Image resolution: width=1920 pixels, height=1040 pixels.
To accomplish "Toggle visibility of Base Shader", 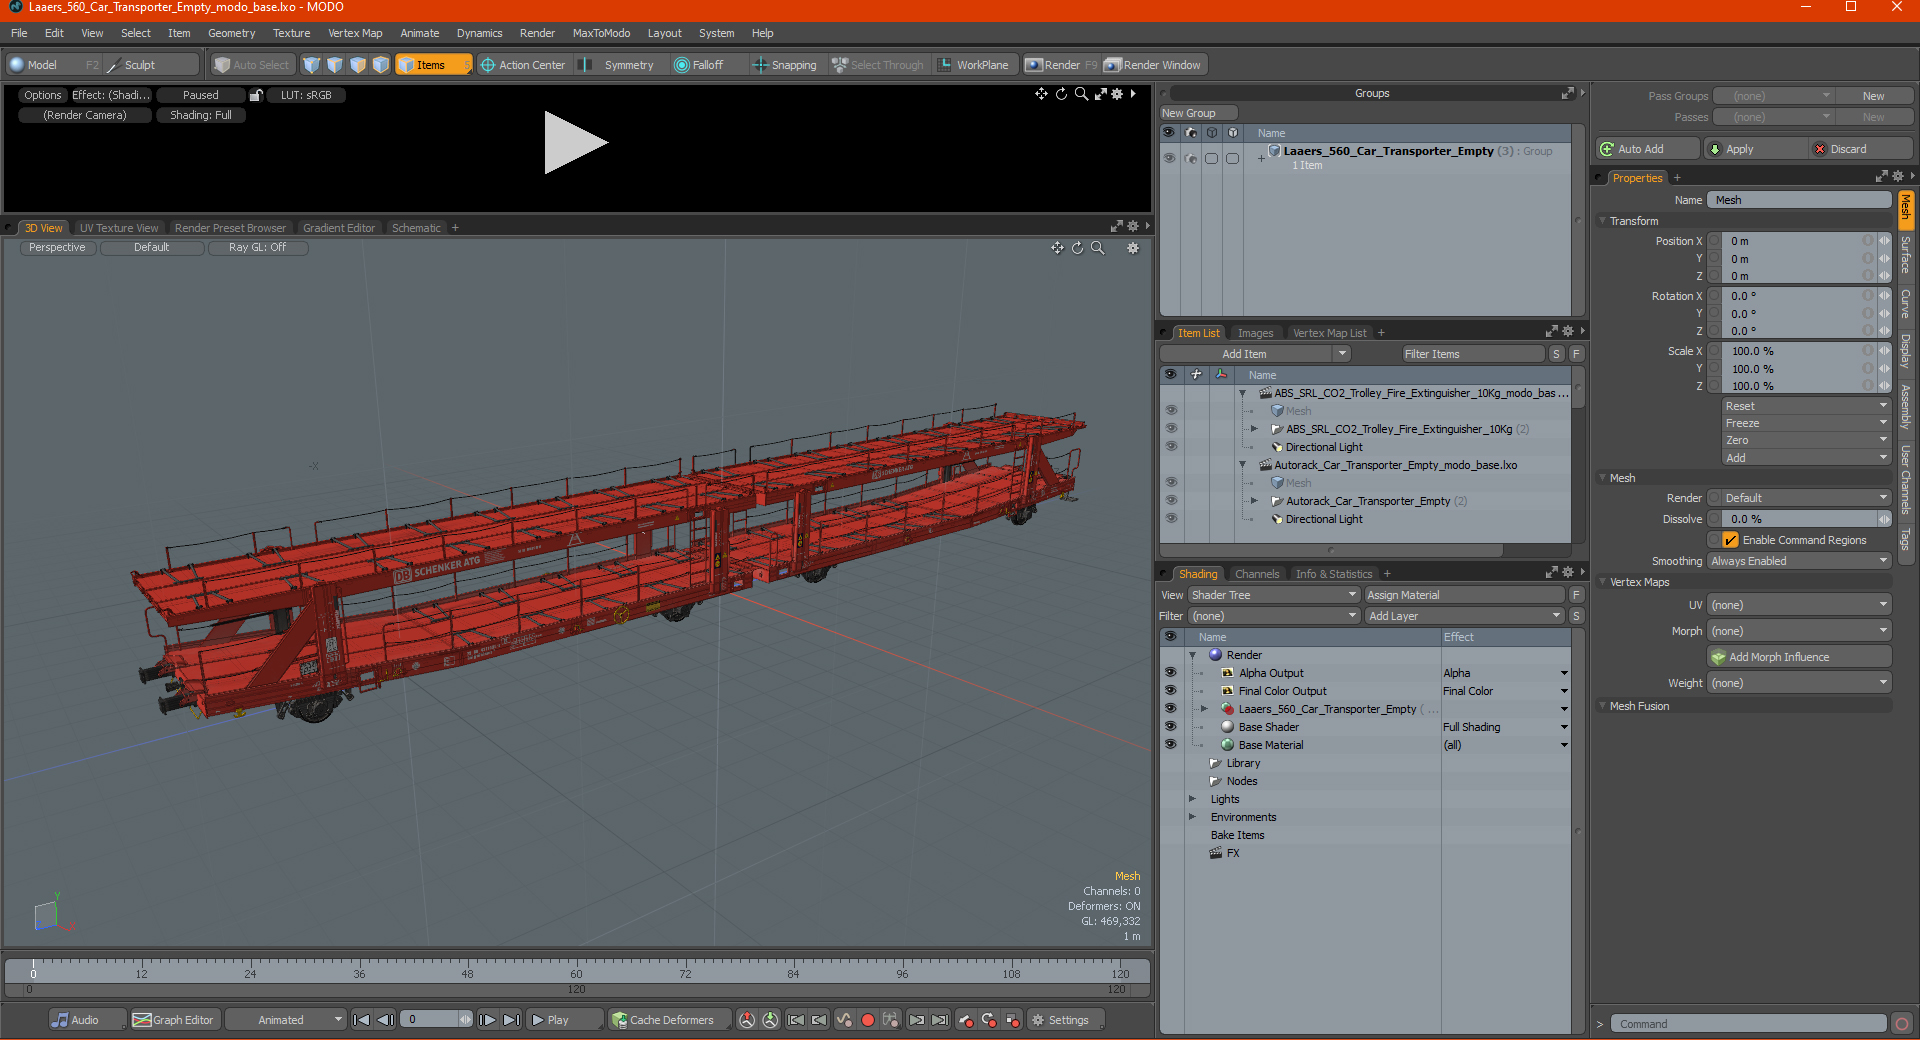I will point(1170,727).
